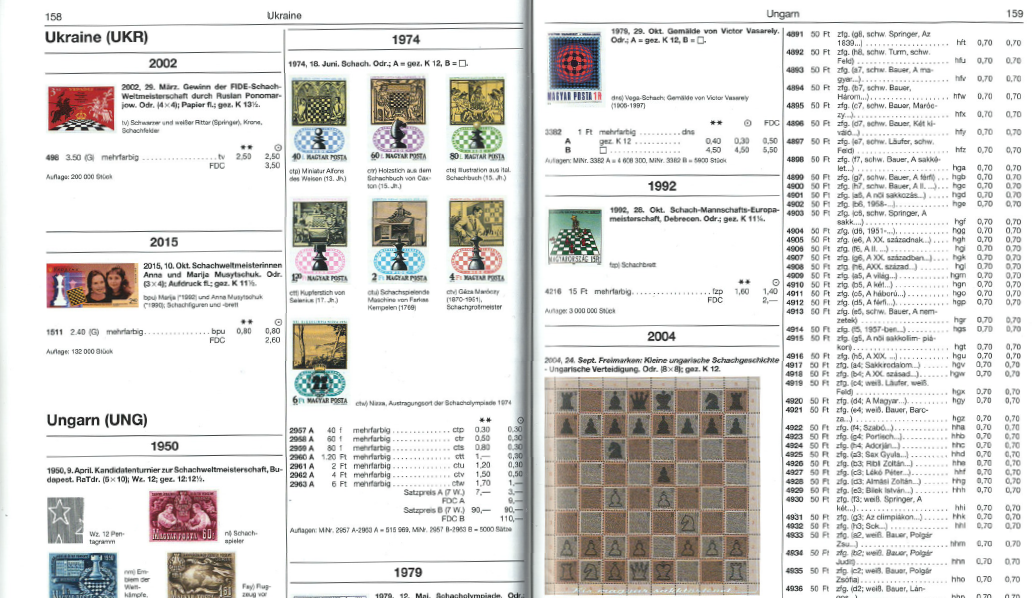The height and width of the screenshot is (598, 1036).
Task: Click catalog number "498"
Action: point(52,158)
